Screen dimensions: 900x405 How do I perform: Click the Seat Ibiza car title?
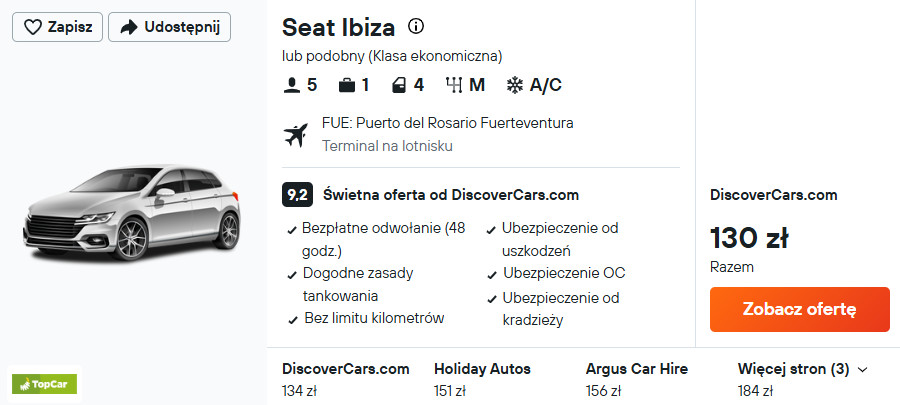338,27
